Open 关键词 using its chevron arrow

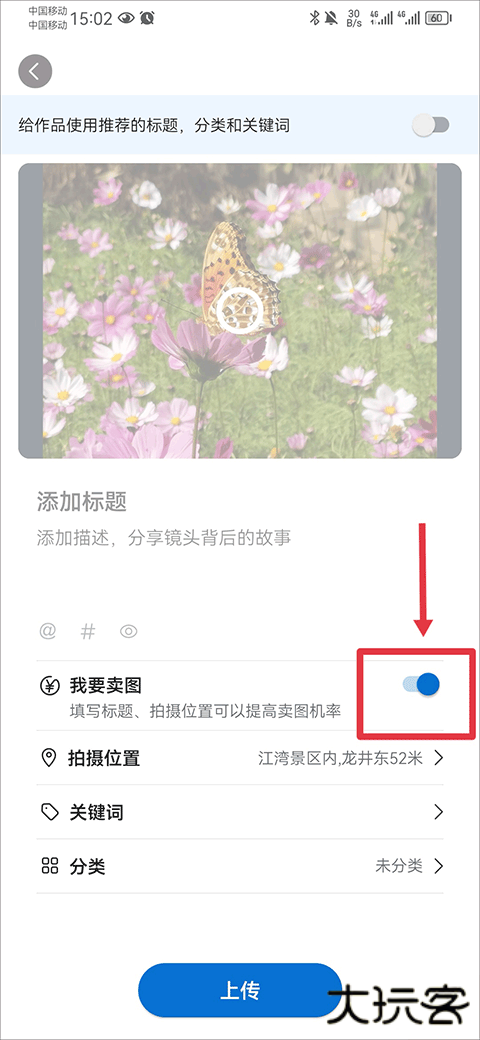point(438,812)
